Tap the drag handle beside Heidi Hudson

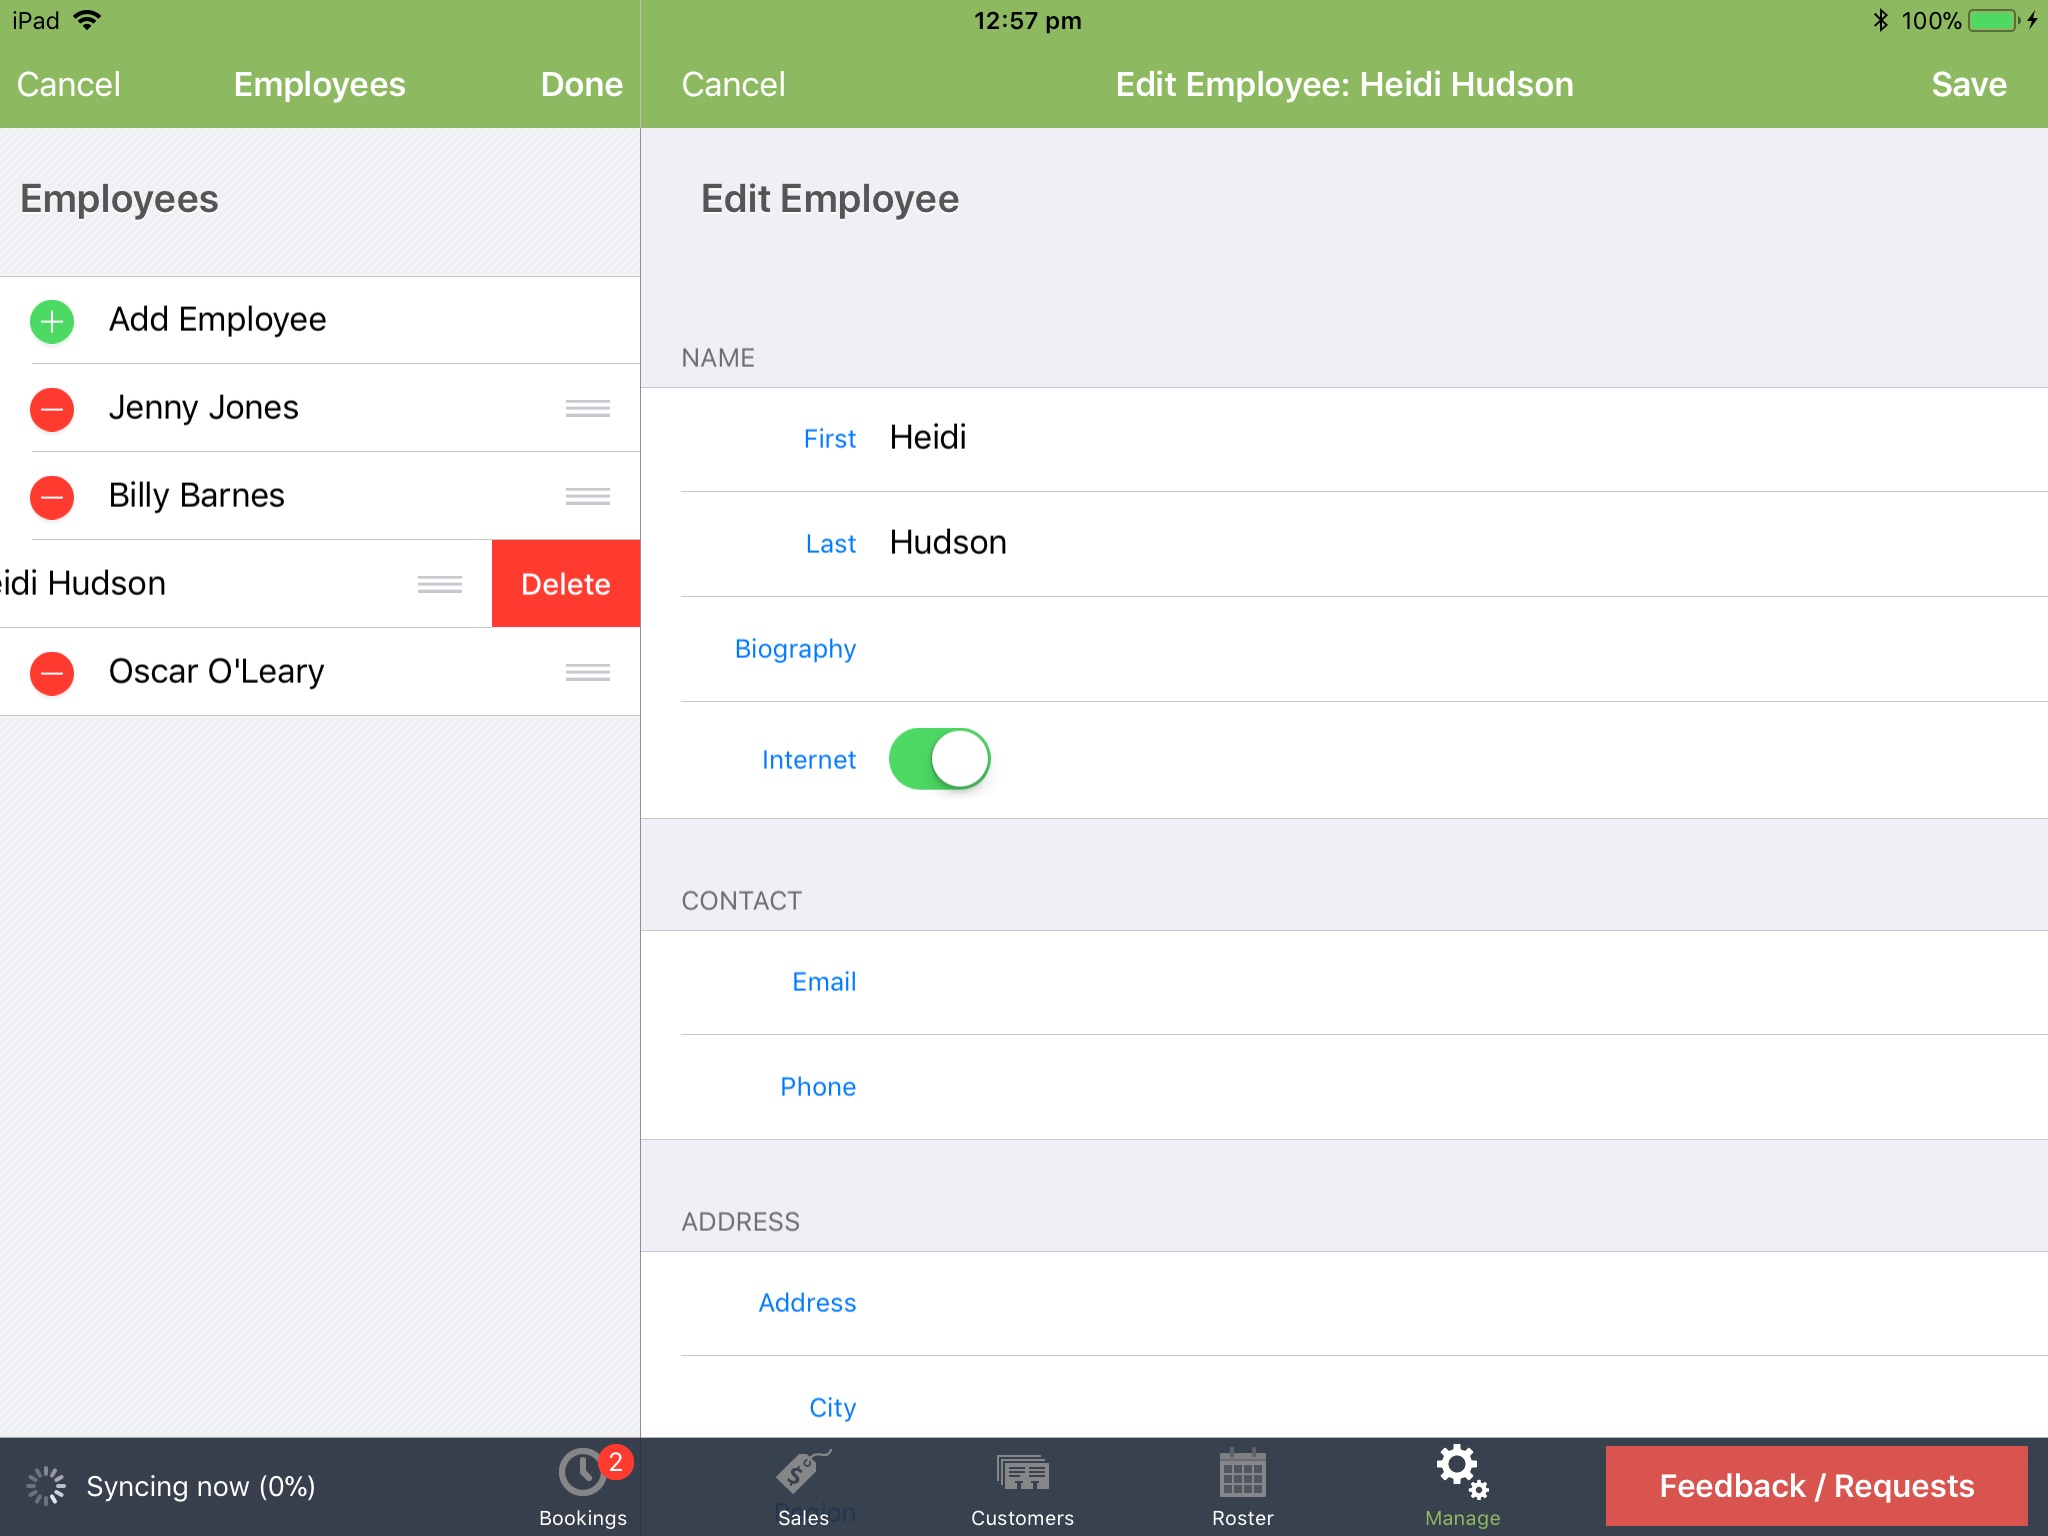coord(440,583)
